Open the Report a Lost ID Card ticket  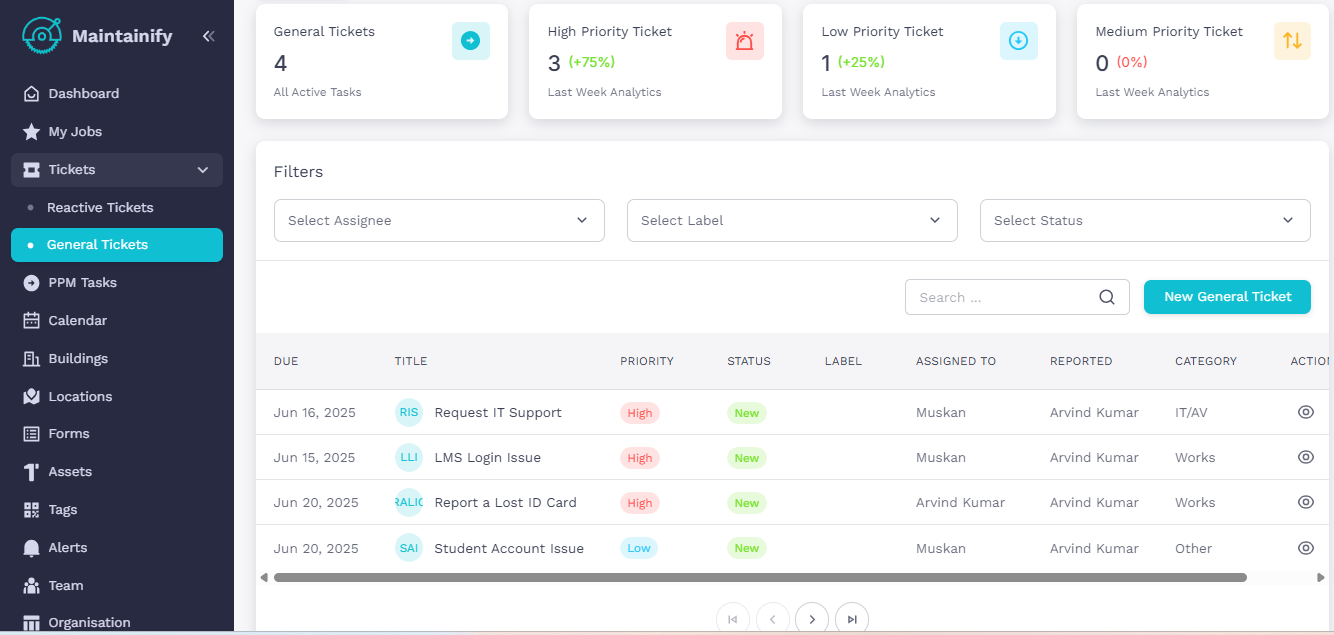tap(505, 503)
